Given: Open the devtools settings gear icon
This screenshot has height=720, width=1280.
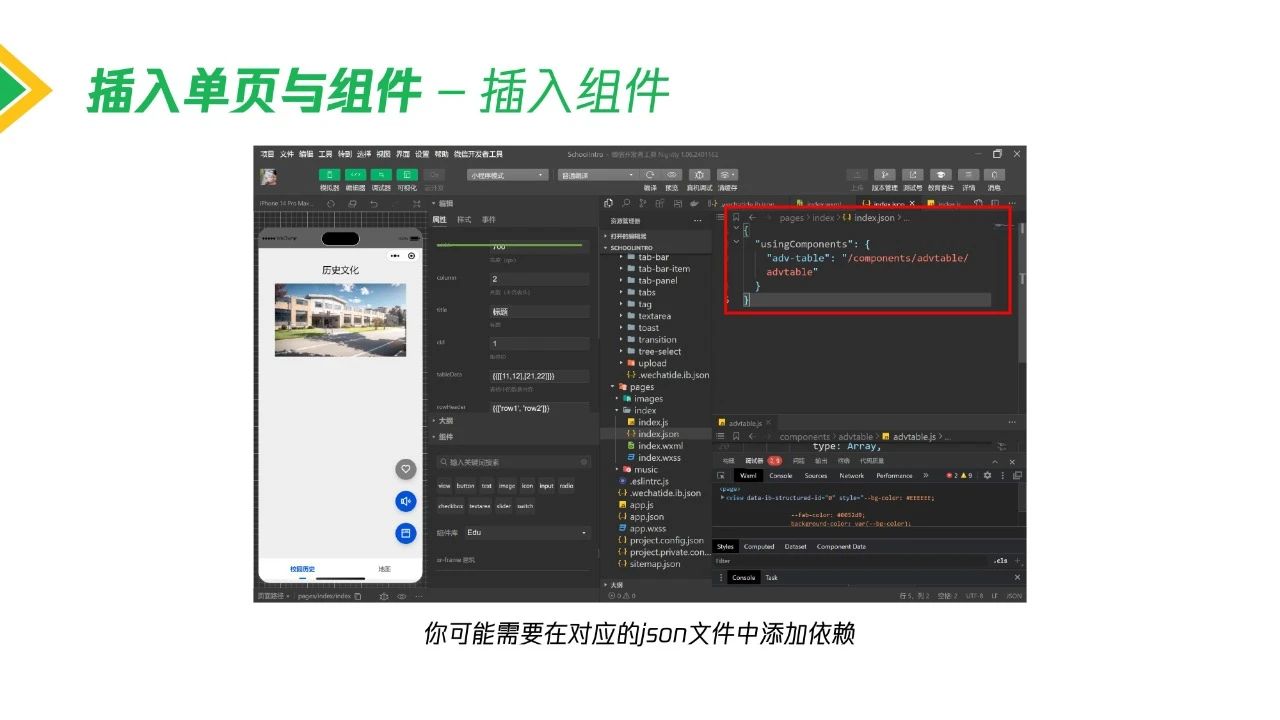Looking at the screenshot, I should [987, 476].
